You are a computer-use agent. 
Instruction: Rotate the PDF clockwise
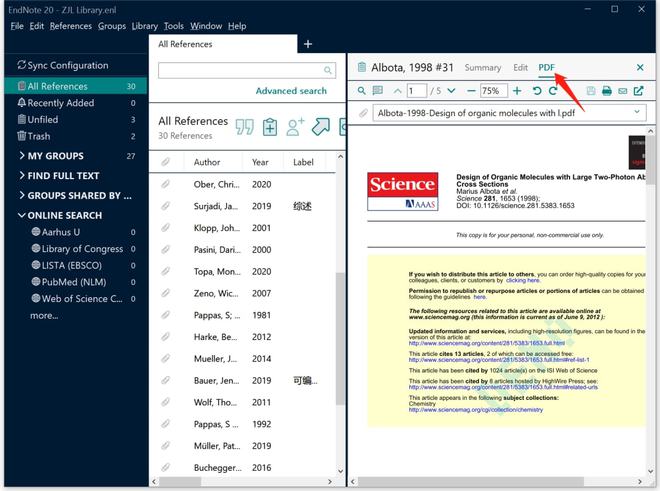tap(553, 91)
